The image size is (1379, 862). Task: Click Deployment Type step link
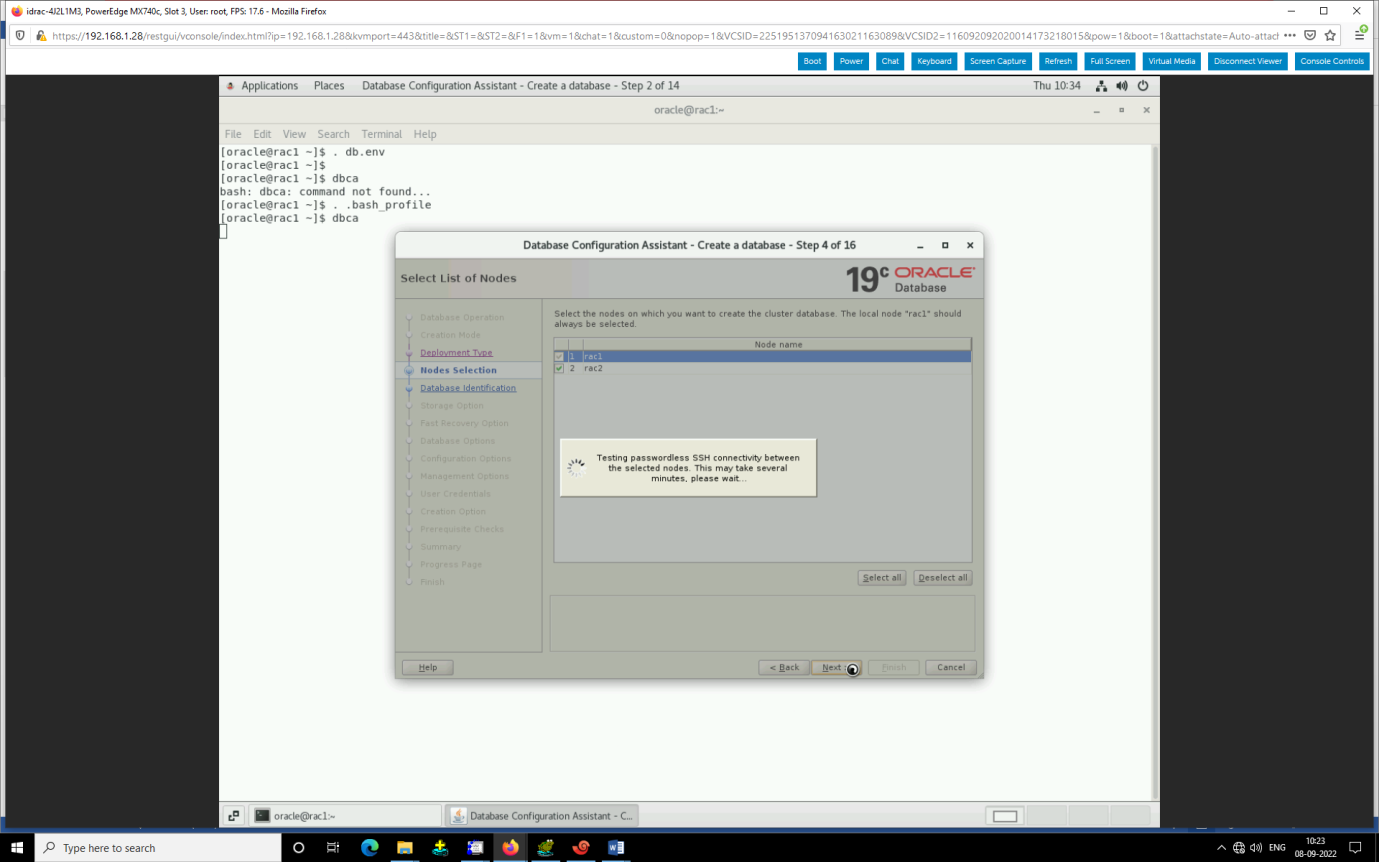point(456,353)
